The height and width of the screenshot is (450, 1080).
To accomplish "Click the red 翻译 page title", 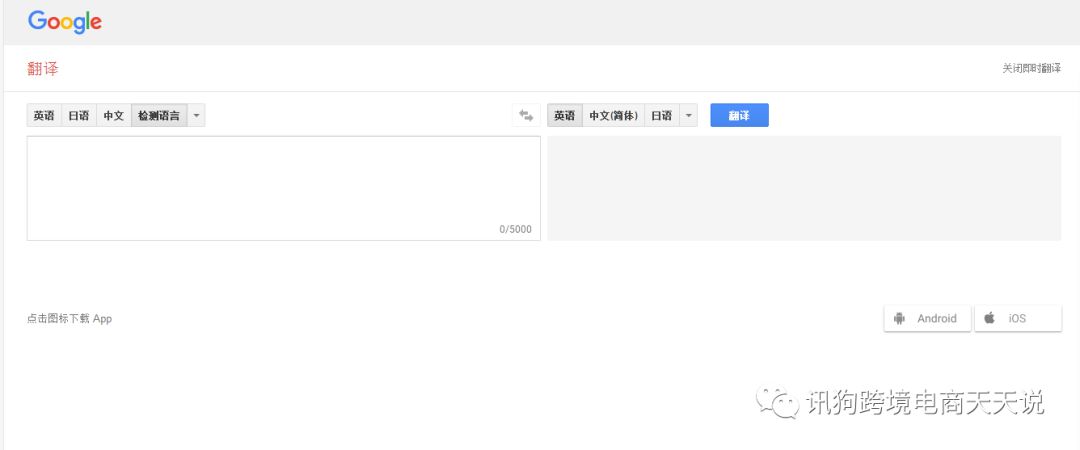I will click(43, 69).
